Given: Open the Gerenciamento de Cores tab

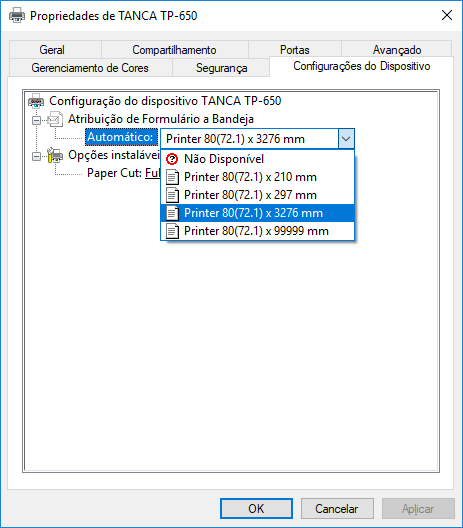Looking at the screenshot, I should click(91, 68).
